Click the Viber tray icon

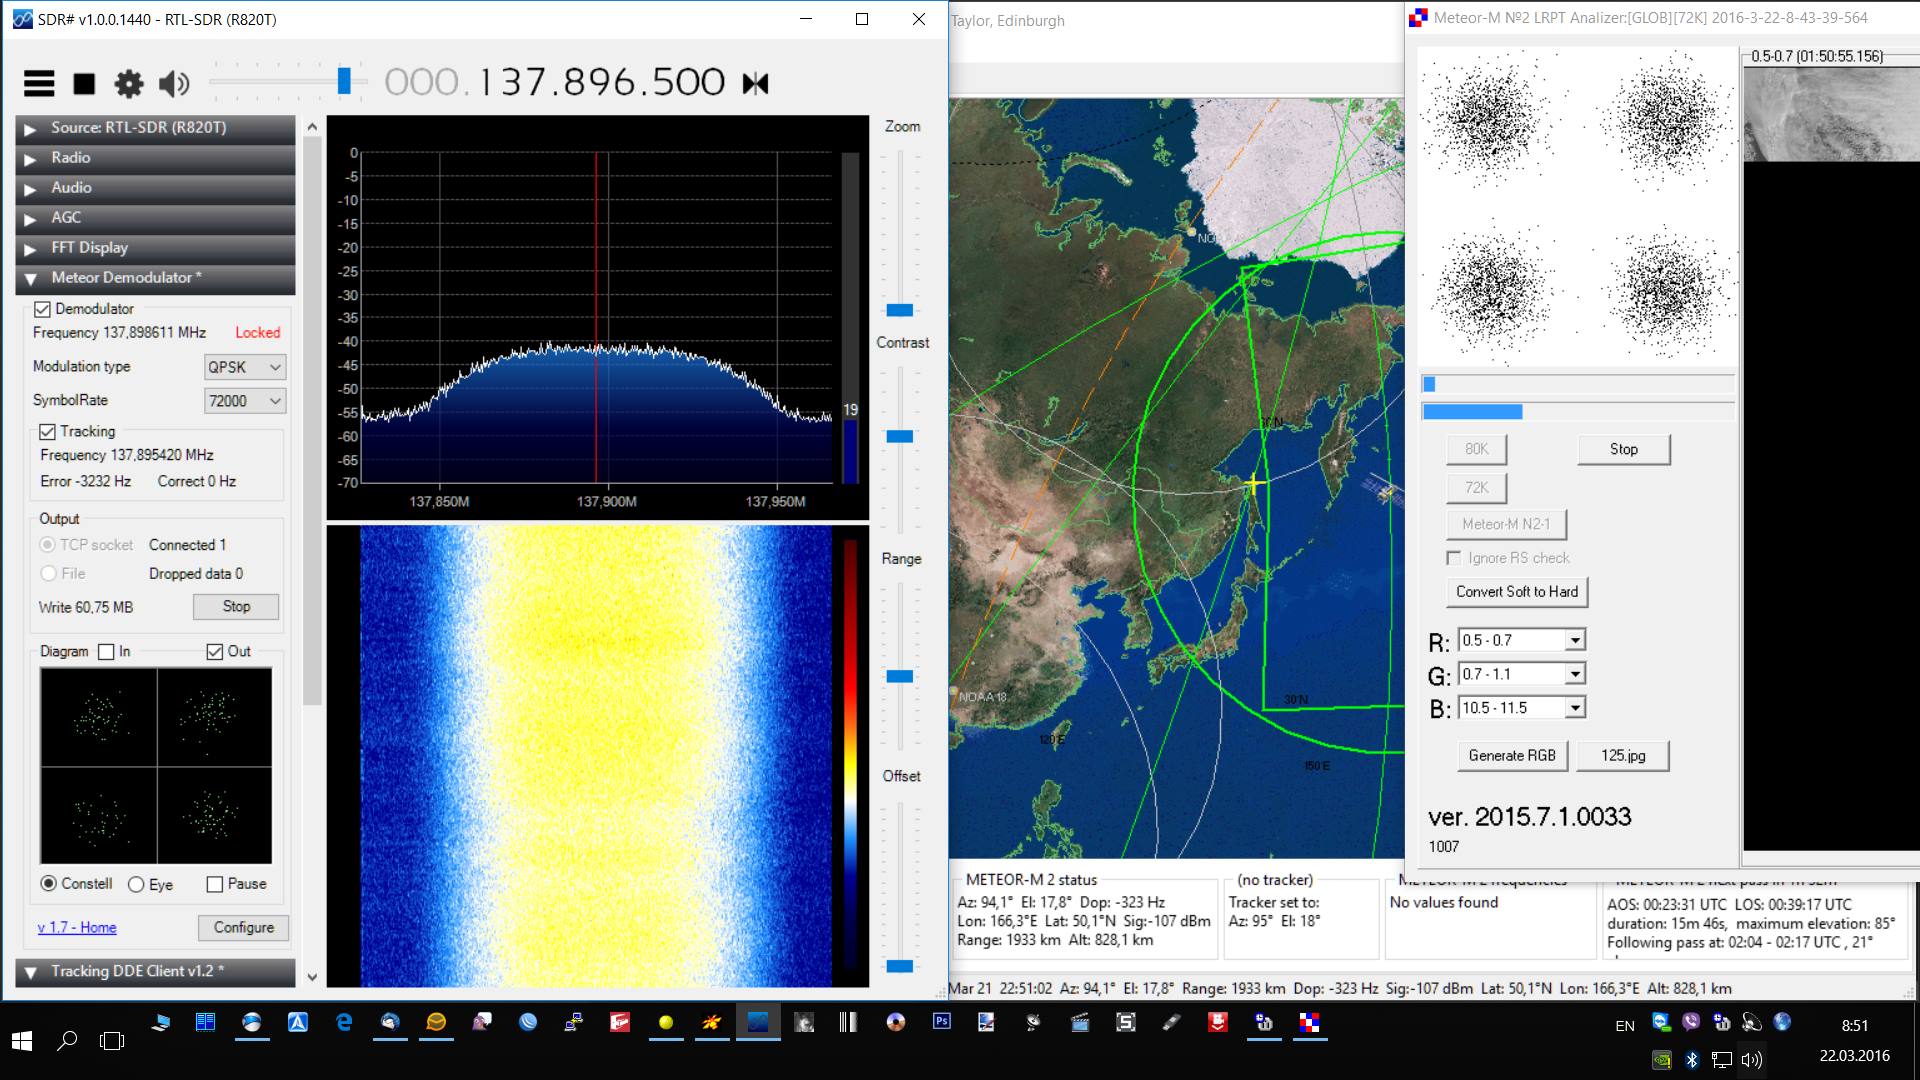tap(1691, 1022)
